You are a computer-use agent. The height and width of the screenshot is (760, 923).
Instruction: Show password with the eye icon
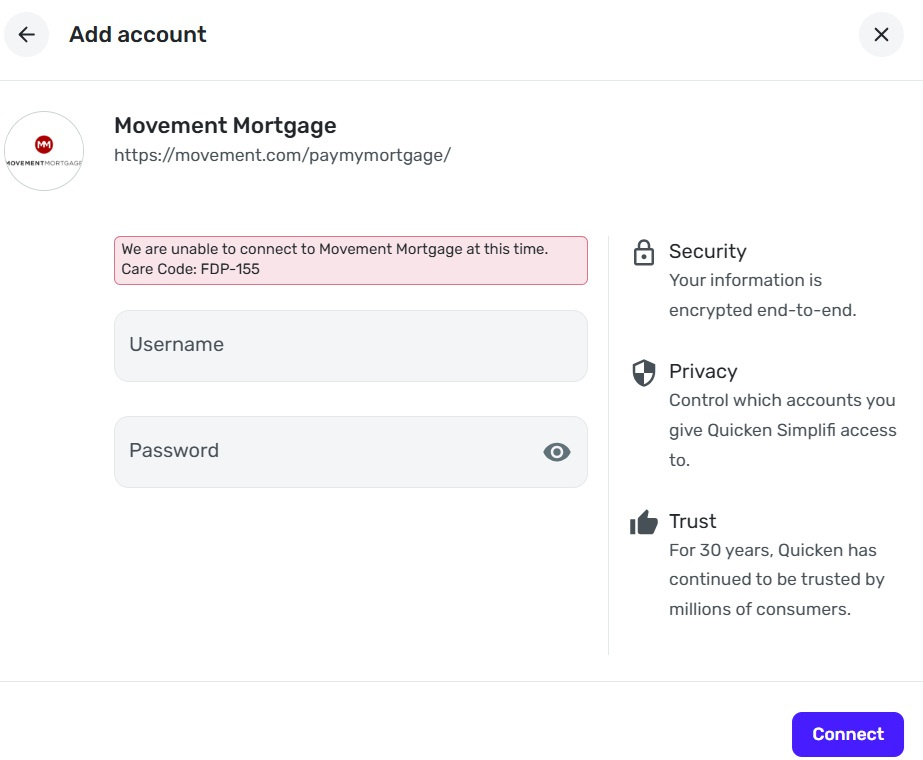click(556, 452)
